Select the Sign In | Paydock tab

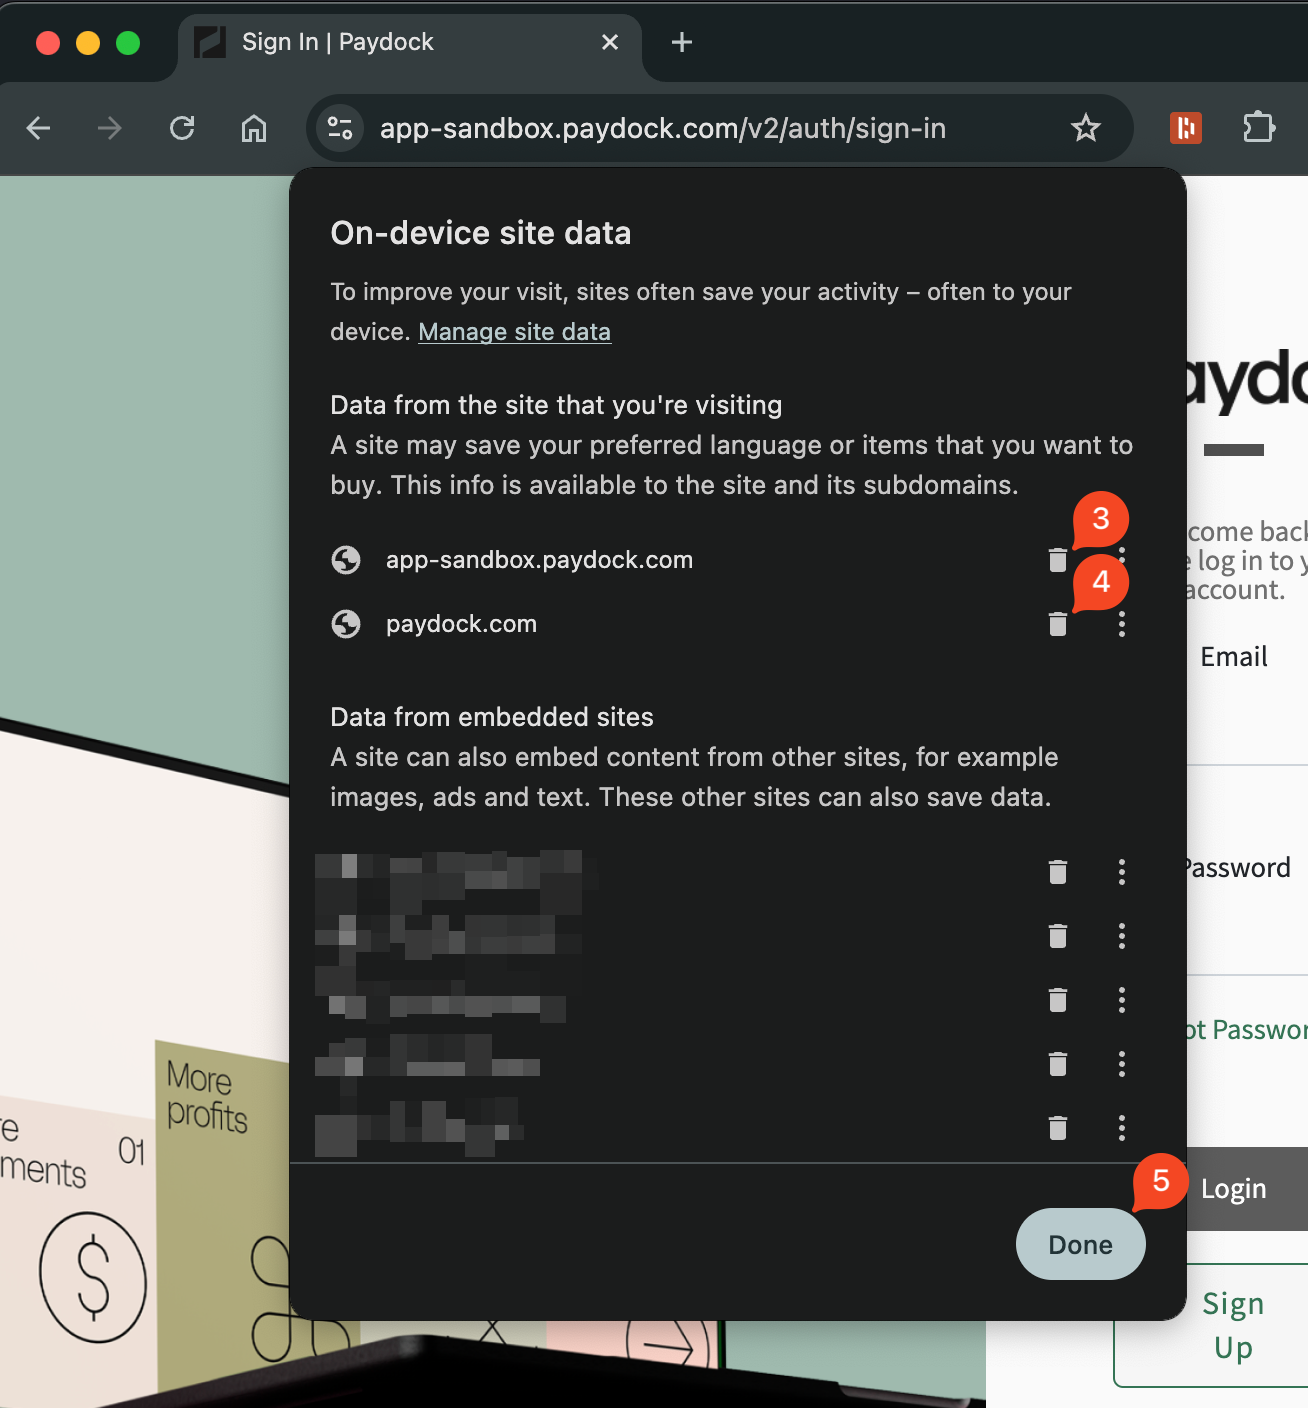pyautogui.click(x=410, y=43)
